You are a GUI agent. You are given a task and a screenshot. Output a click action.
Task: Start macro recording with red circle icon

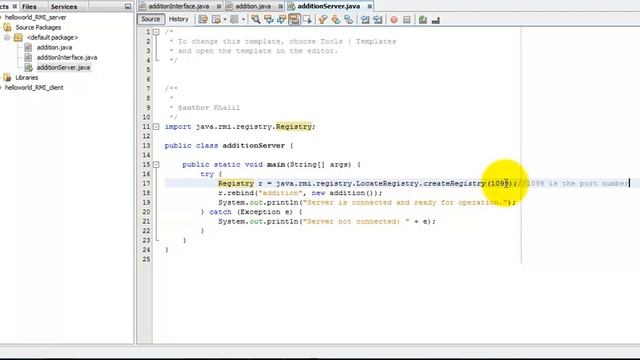(394, 20)
